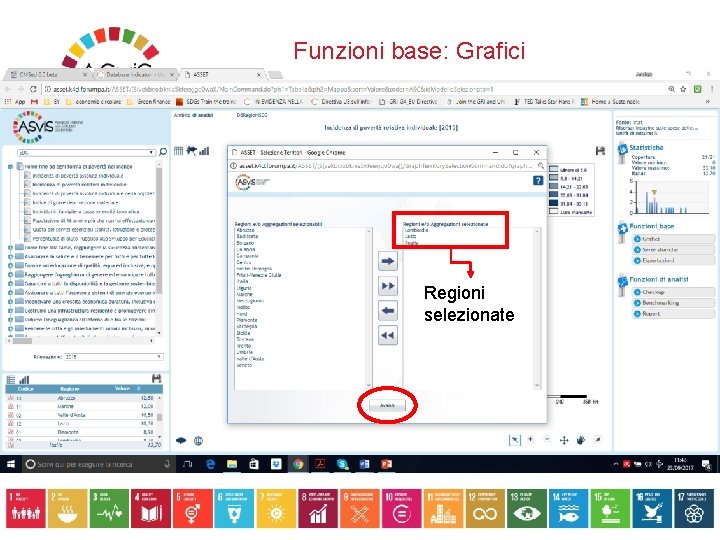Expand 'Incentivare una crescita economica' folder
Viewport: 720px width, 540px height.
click(x=10, y=302)
